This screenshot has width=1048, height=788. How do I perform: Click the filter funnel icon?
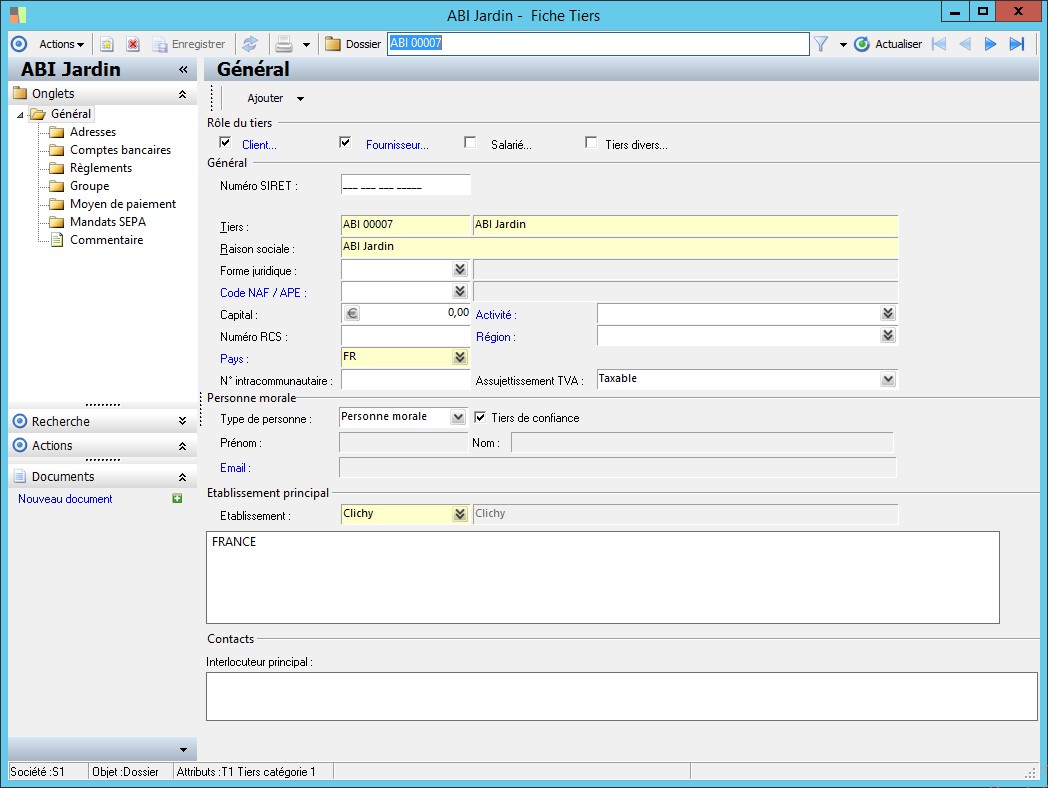[820, 44]
